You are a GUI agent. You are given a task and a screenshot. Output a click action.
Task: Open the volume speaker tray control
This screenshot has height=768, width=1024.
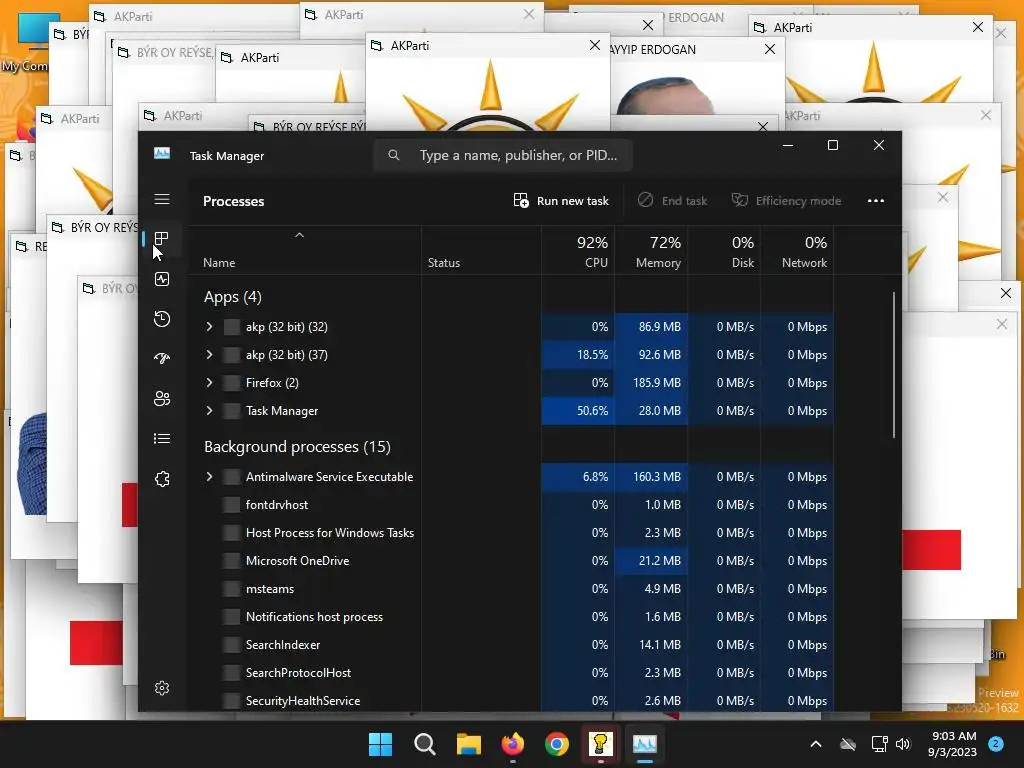tap(903, 744)
